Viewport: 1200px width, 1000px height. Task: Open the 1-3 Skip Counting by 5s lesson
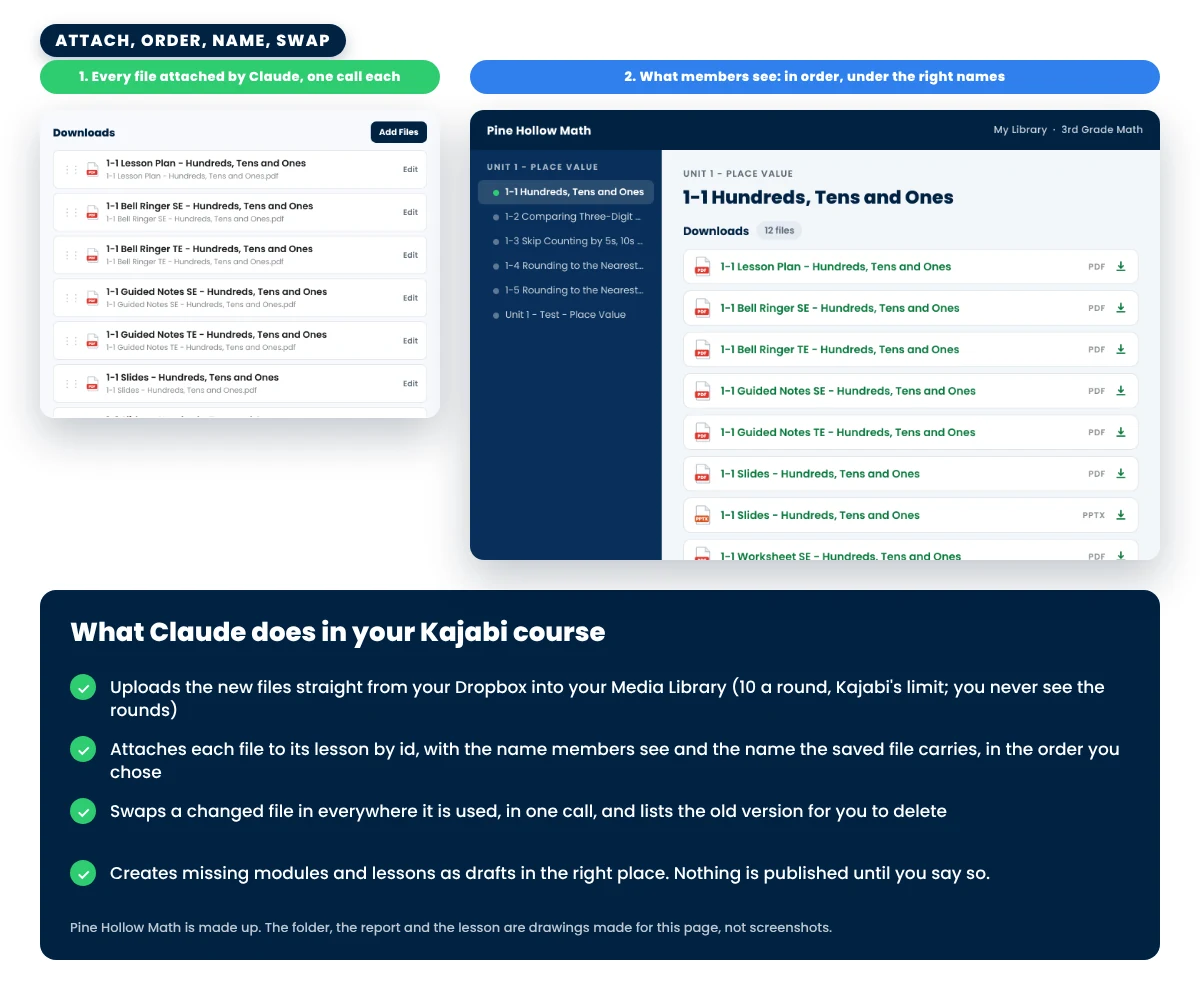click(566, 241)
